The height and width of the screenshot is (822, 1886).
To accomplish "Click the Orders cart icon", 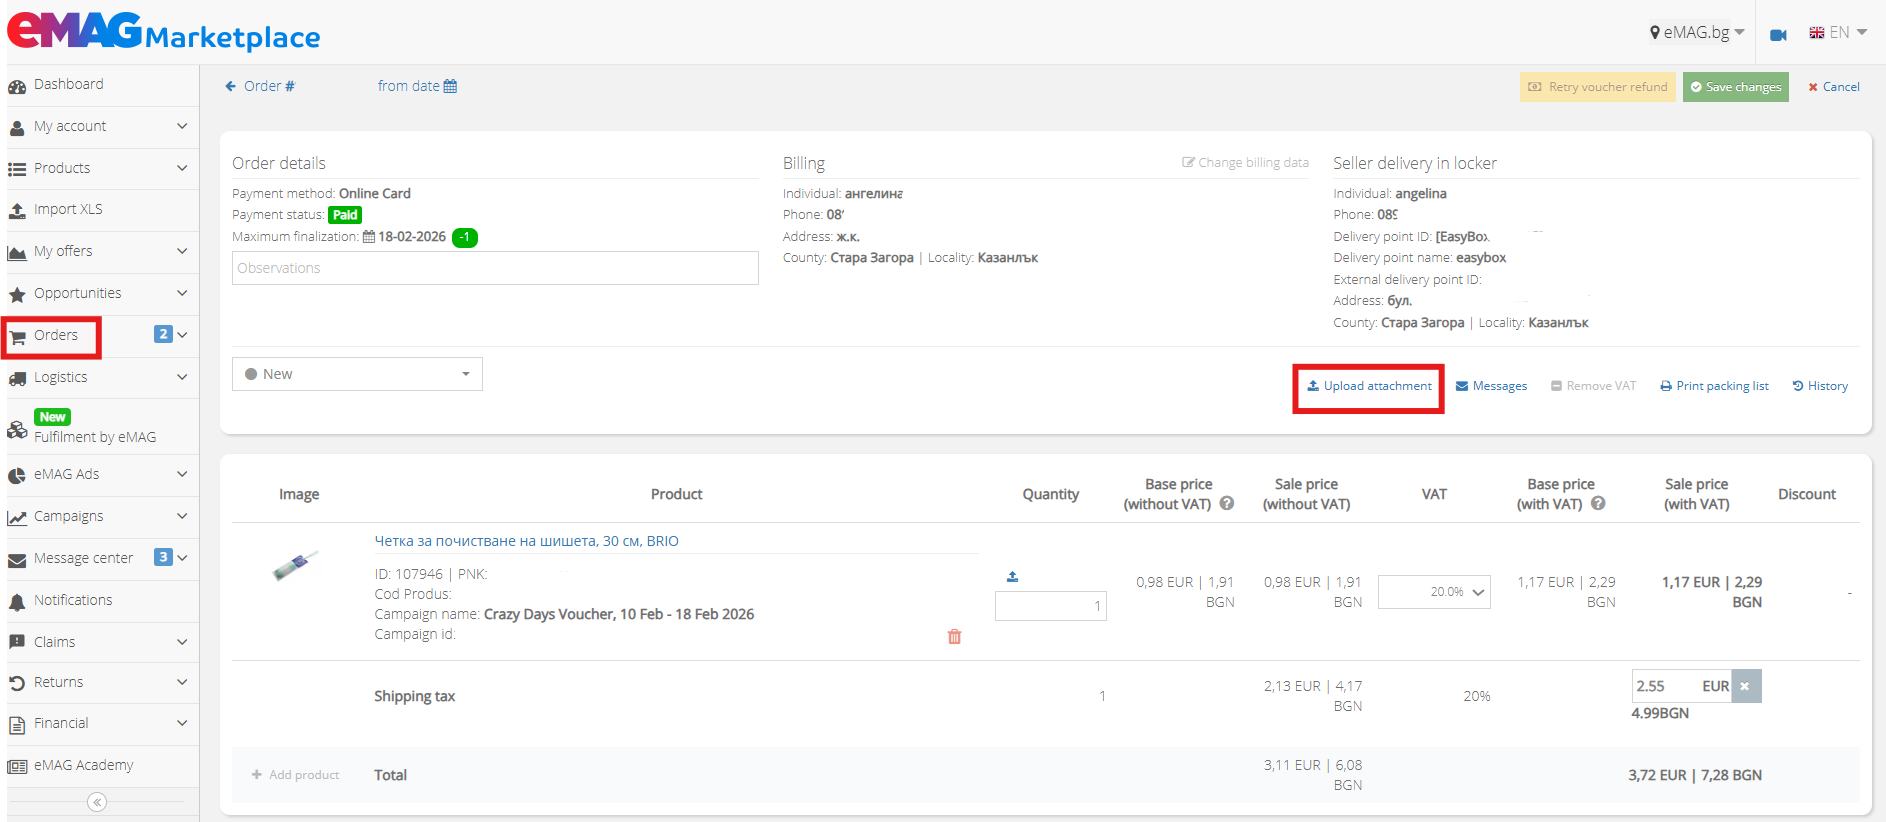I will coord(17,337).
